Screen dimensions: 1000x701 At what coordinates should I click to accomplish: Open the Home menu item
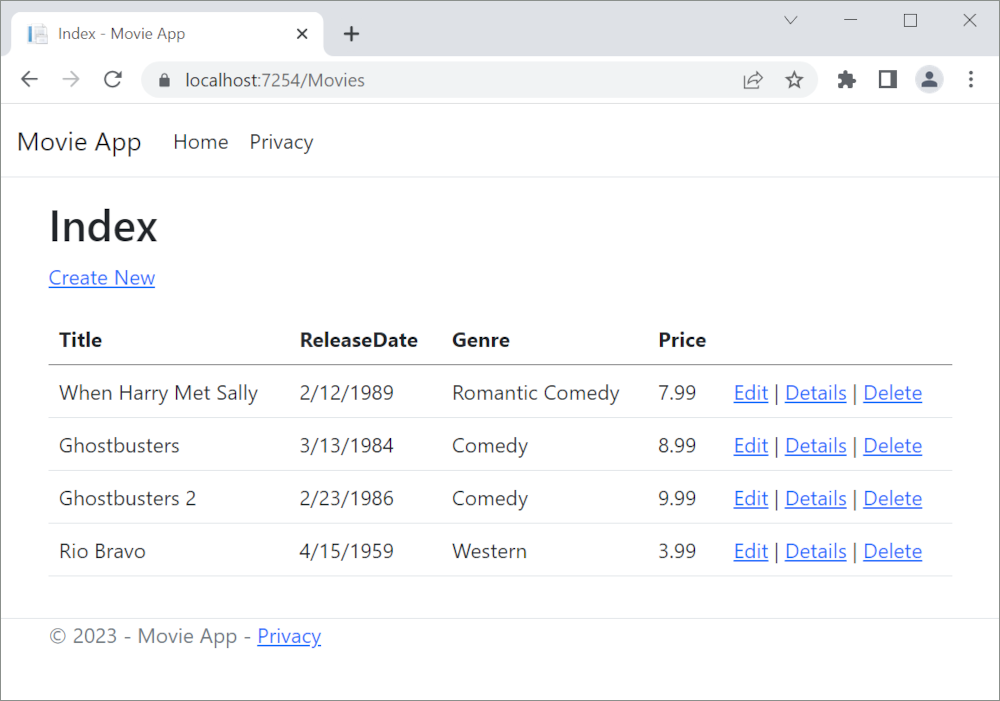tap(200, 142)
